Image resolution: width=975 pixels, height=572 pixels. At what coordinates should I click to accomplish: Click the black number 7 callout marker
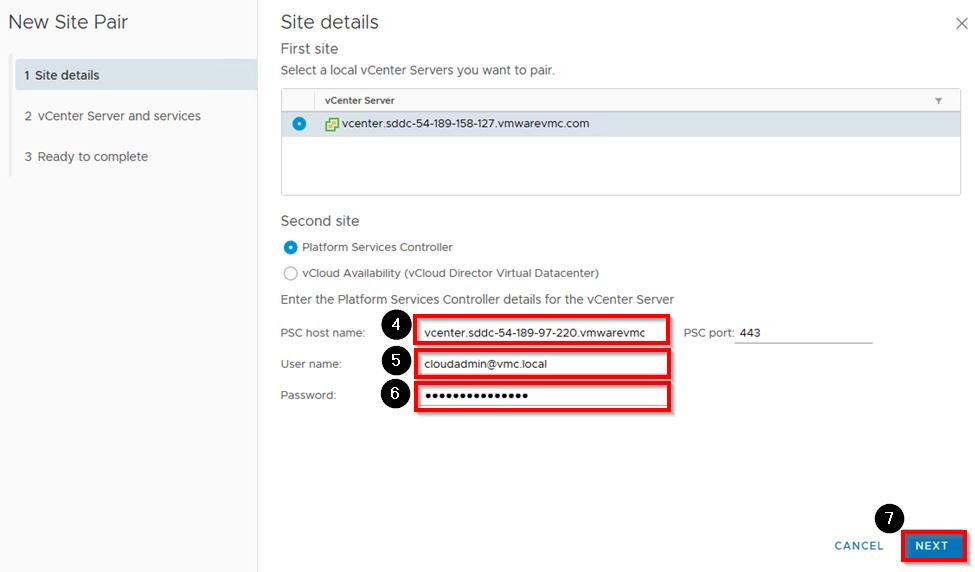(x=889, y=519)
